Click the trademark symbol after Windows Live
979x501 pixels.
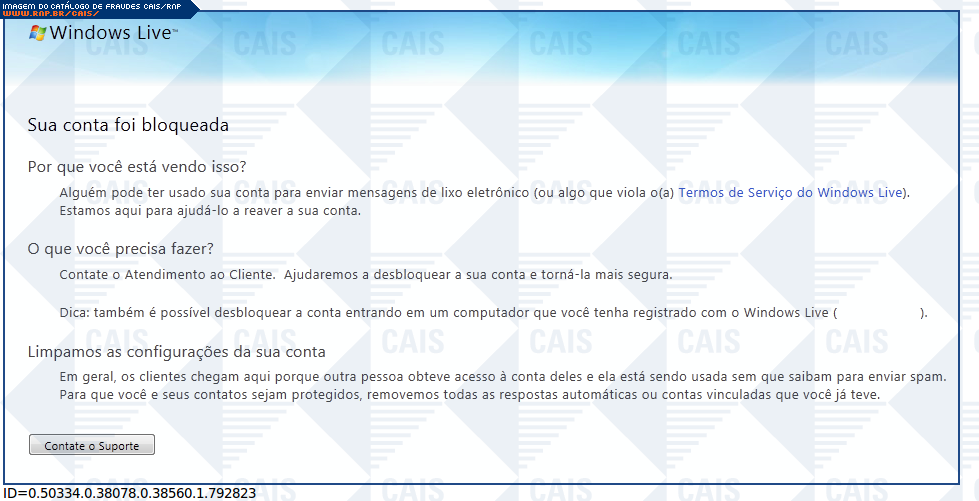pos(175,29)
